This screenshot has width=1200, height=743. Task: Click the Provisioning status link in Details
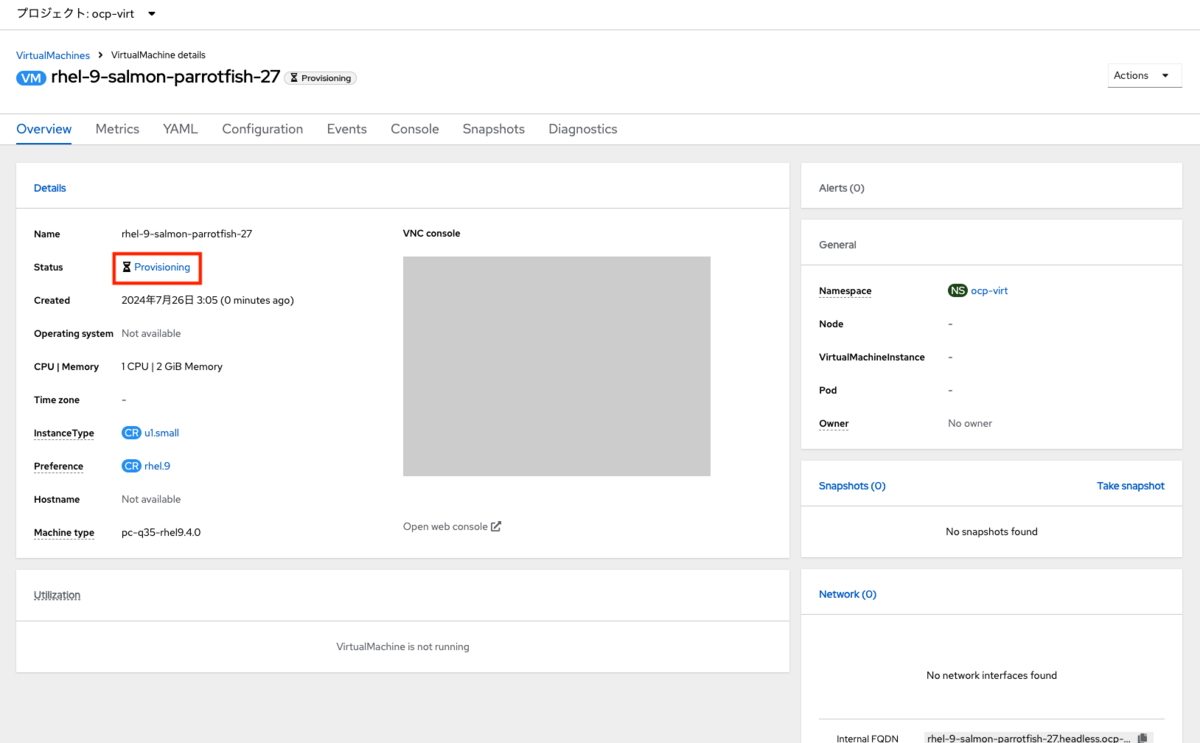point(162,267)
